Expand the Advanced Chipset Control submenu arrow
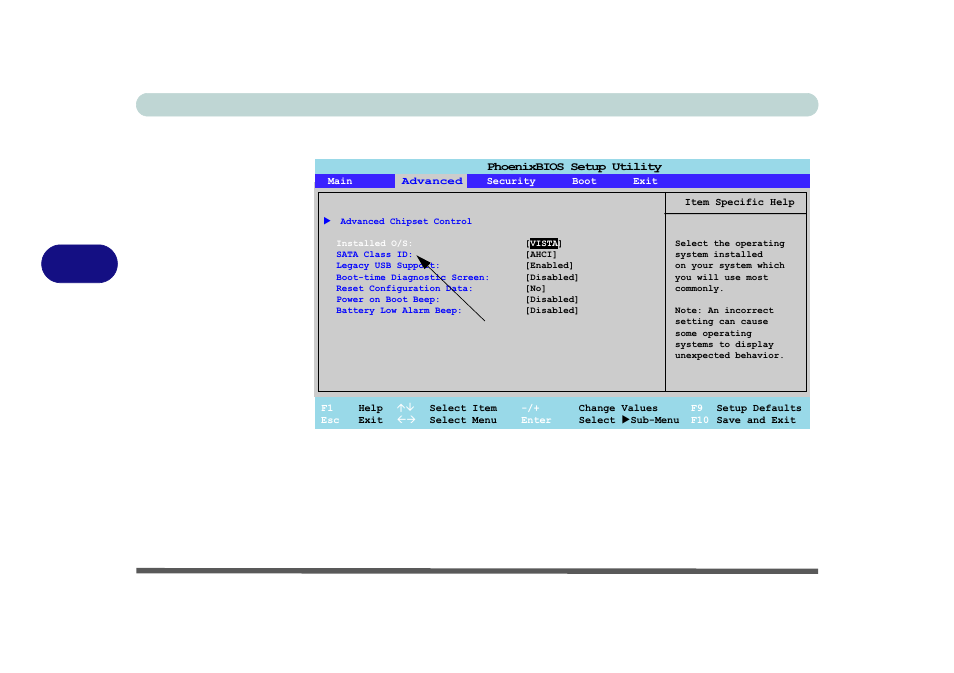The width and height of the screenshot is (954, 673). (x=327, y=221)
